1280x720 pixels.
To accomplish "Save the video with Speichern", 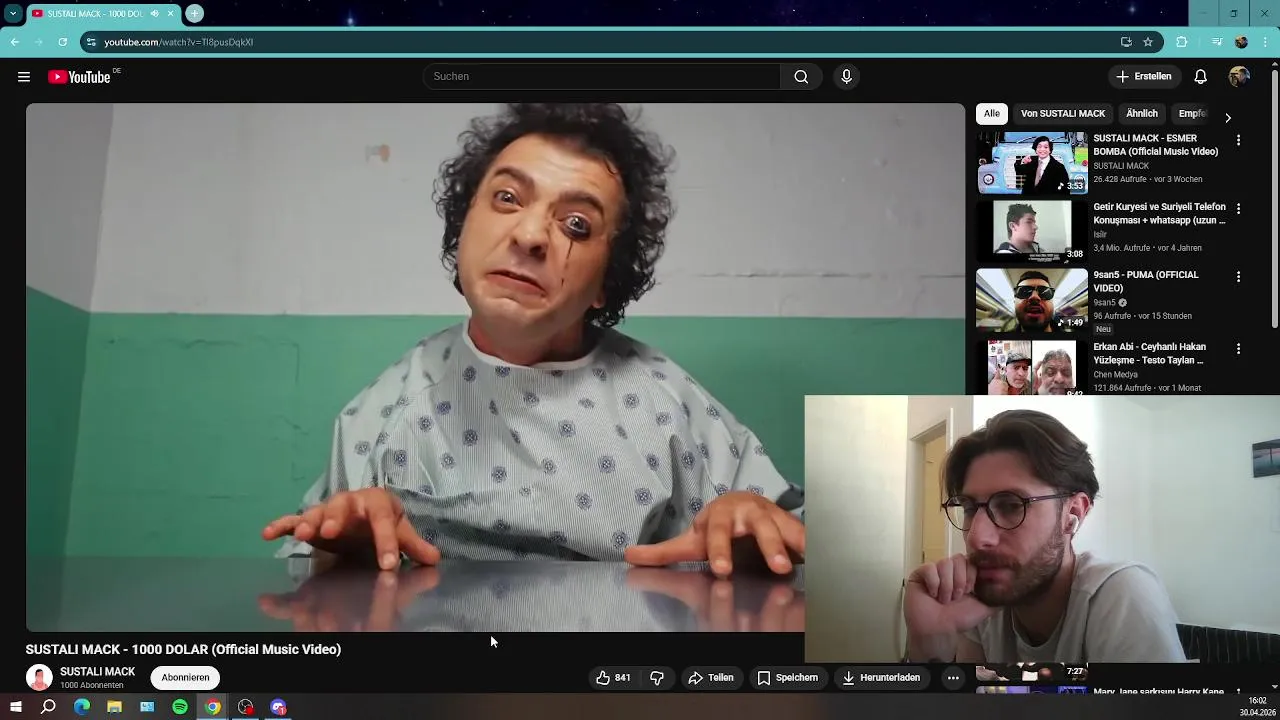I will coord(787,677).
